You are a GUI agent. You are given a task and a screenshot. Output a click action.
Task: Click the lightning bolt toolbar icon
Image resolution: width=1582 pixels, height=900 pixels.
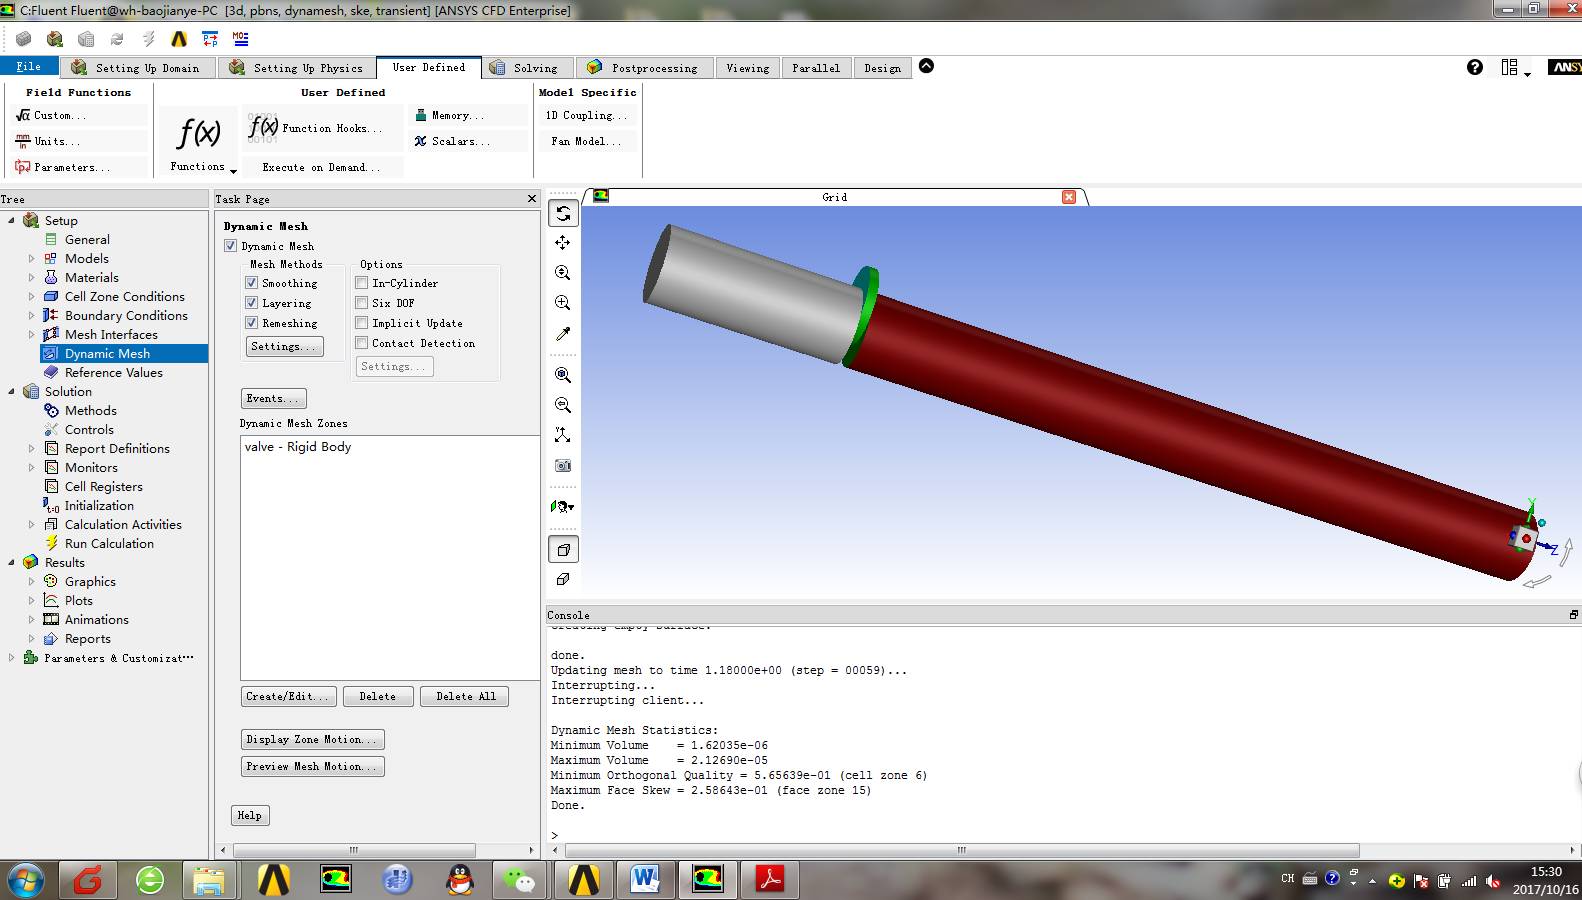[148, 39]
